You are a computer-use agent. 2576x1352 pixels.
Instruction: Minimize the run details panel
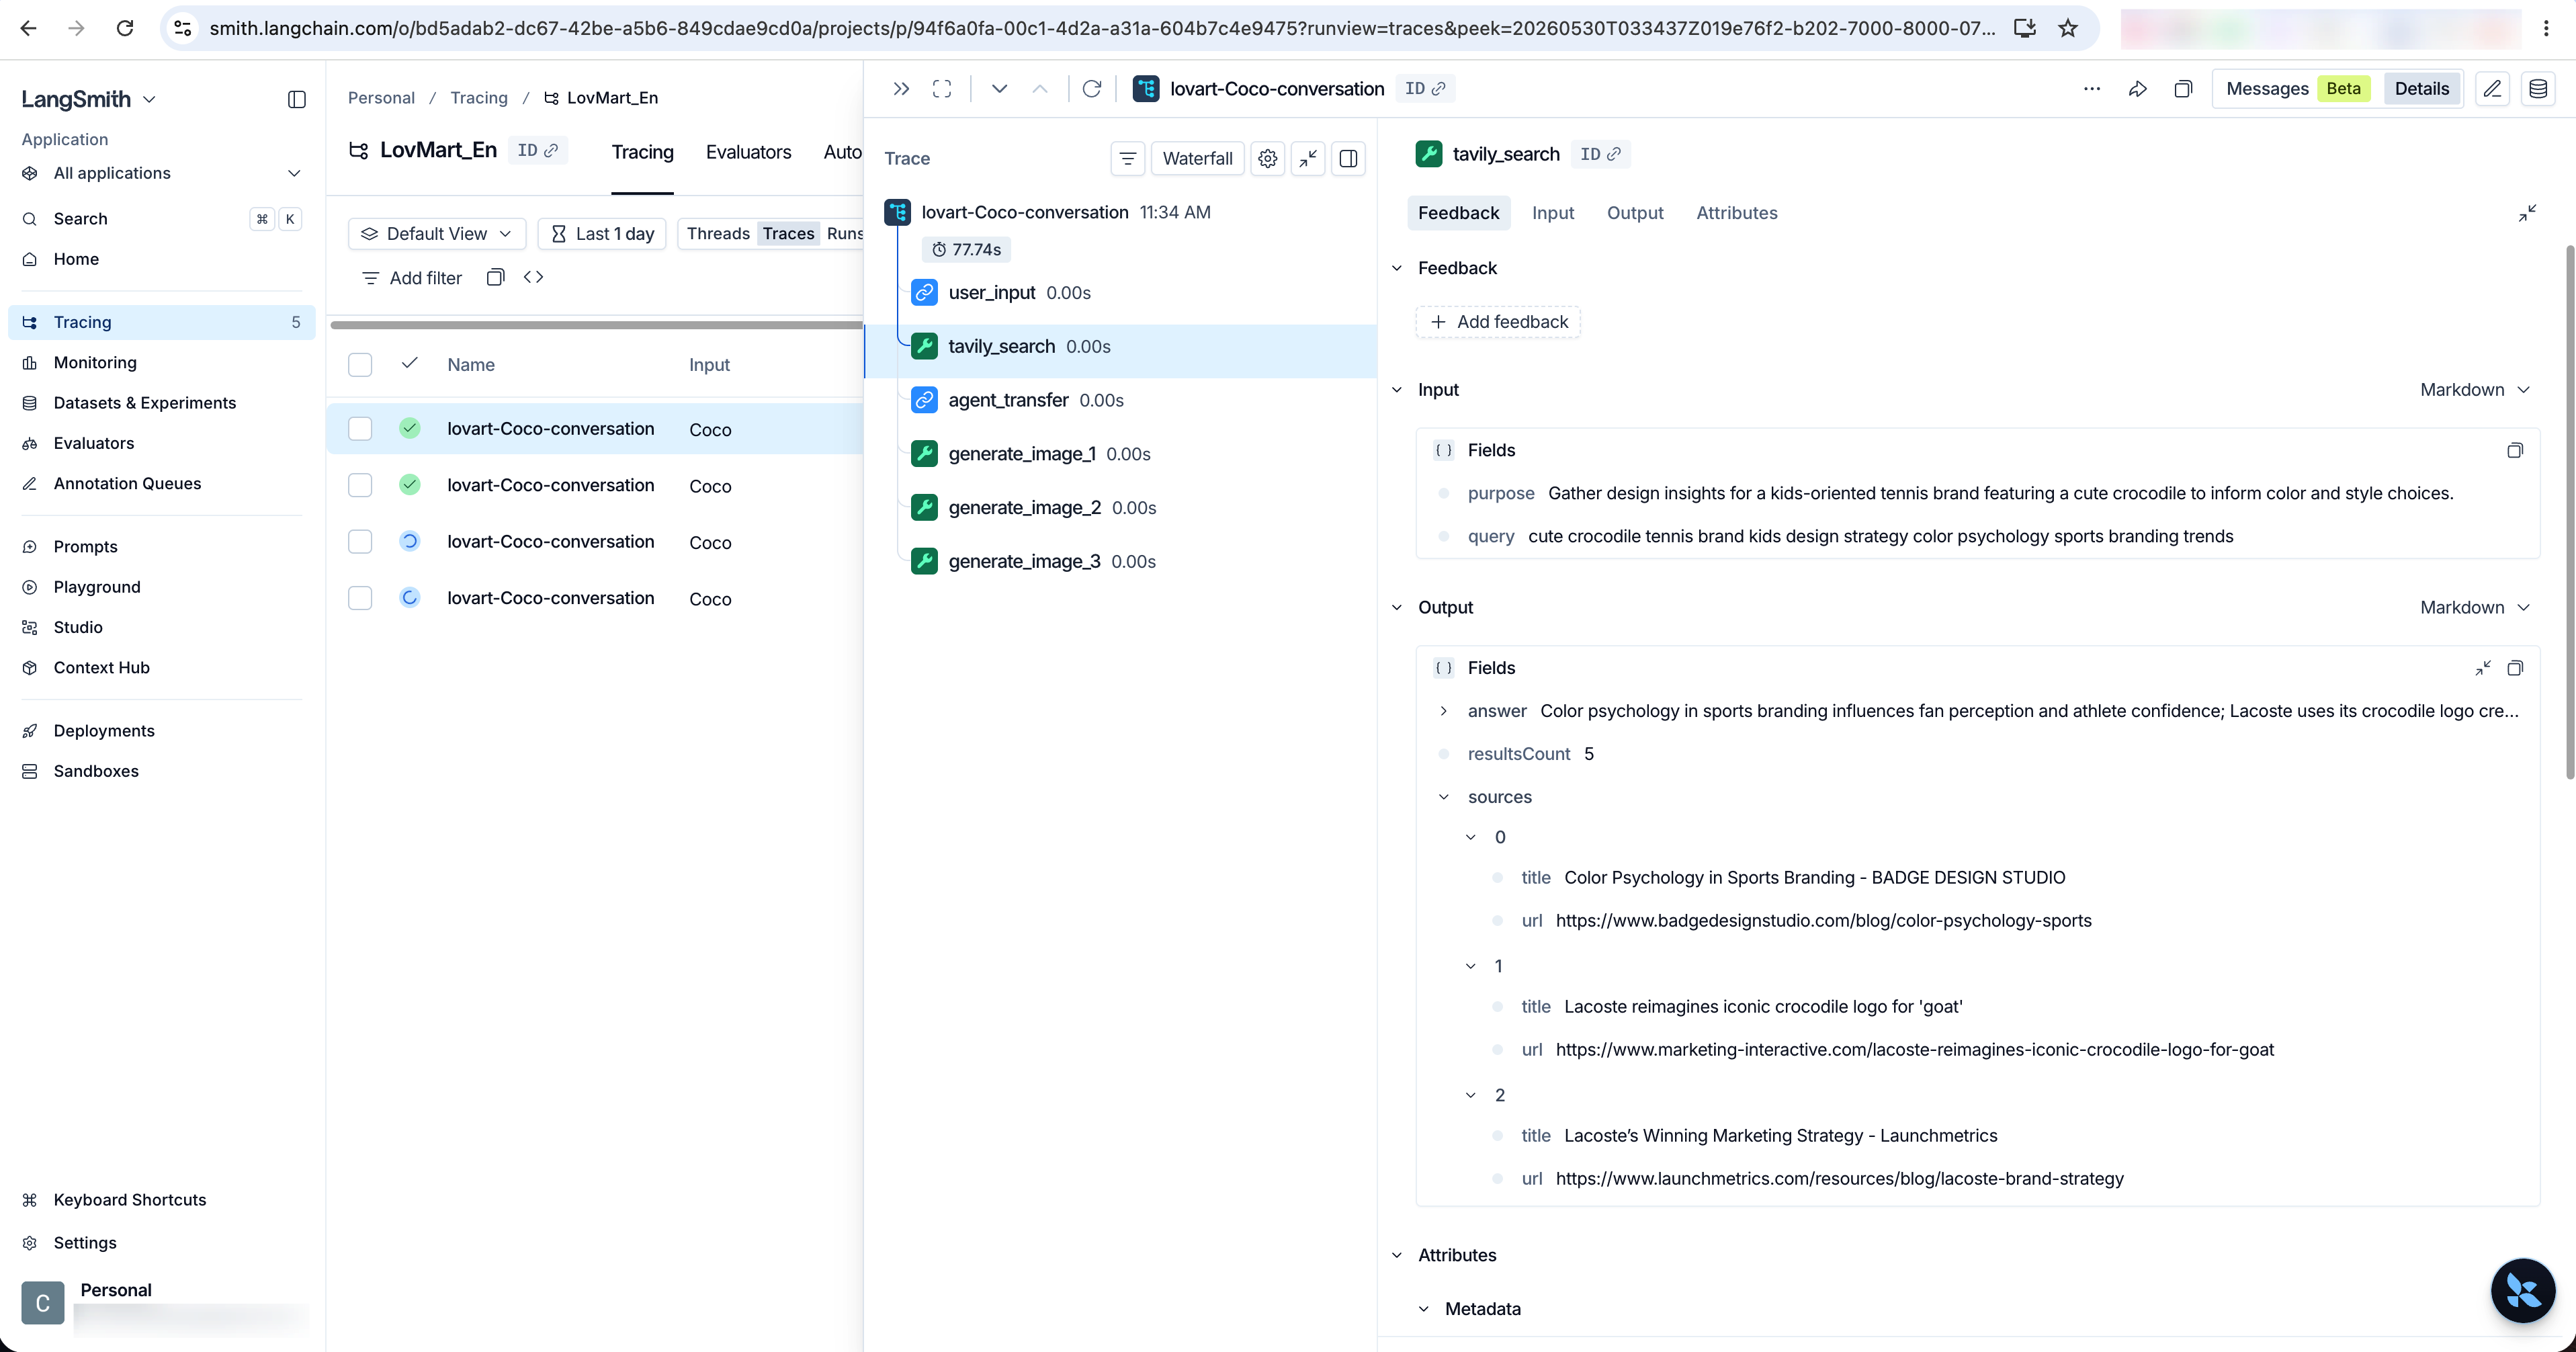tap(2527, 213)
